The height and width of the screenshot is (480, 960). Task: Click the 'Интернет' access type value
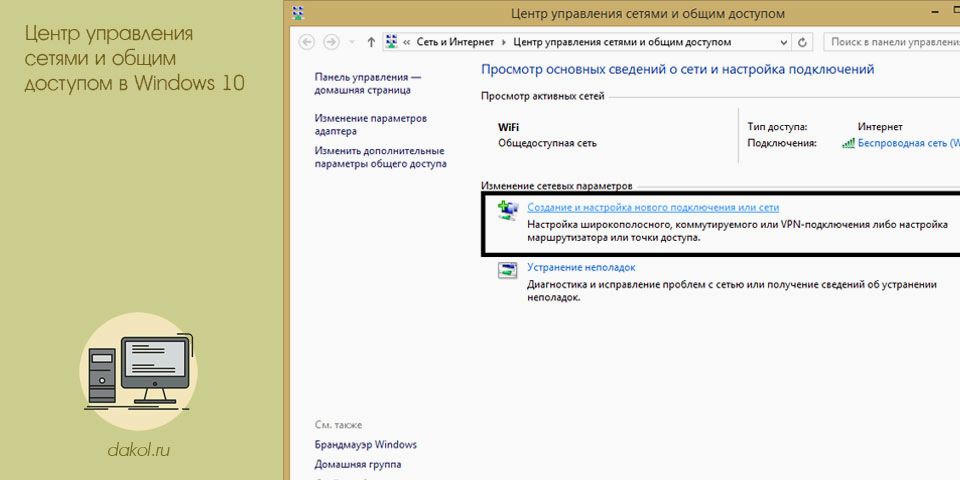click(x=880, y=127)
